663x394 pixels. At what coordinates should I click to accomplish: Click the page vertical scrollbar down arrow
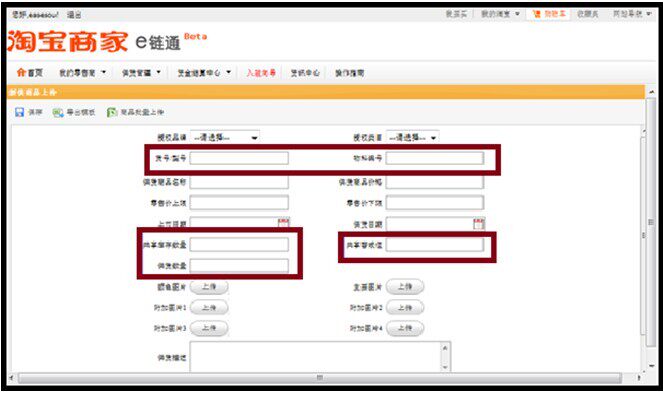coord(652,366)
